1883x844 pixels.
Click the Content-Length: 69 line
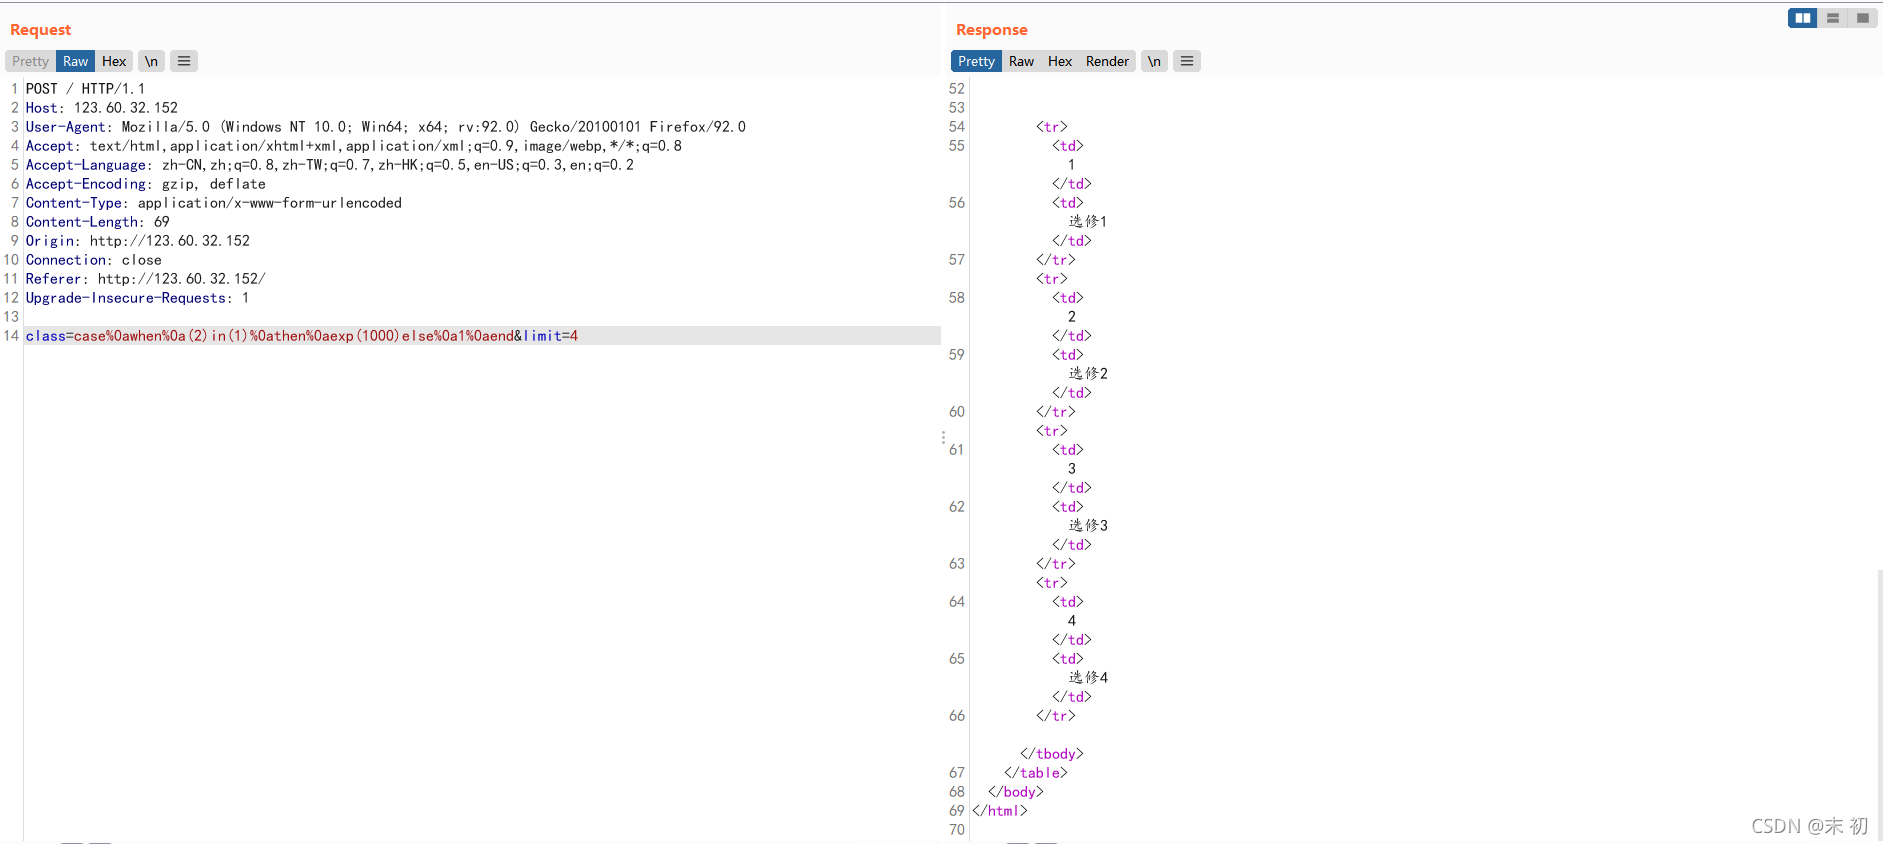(x=98, y=222)
